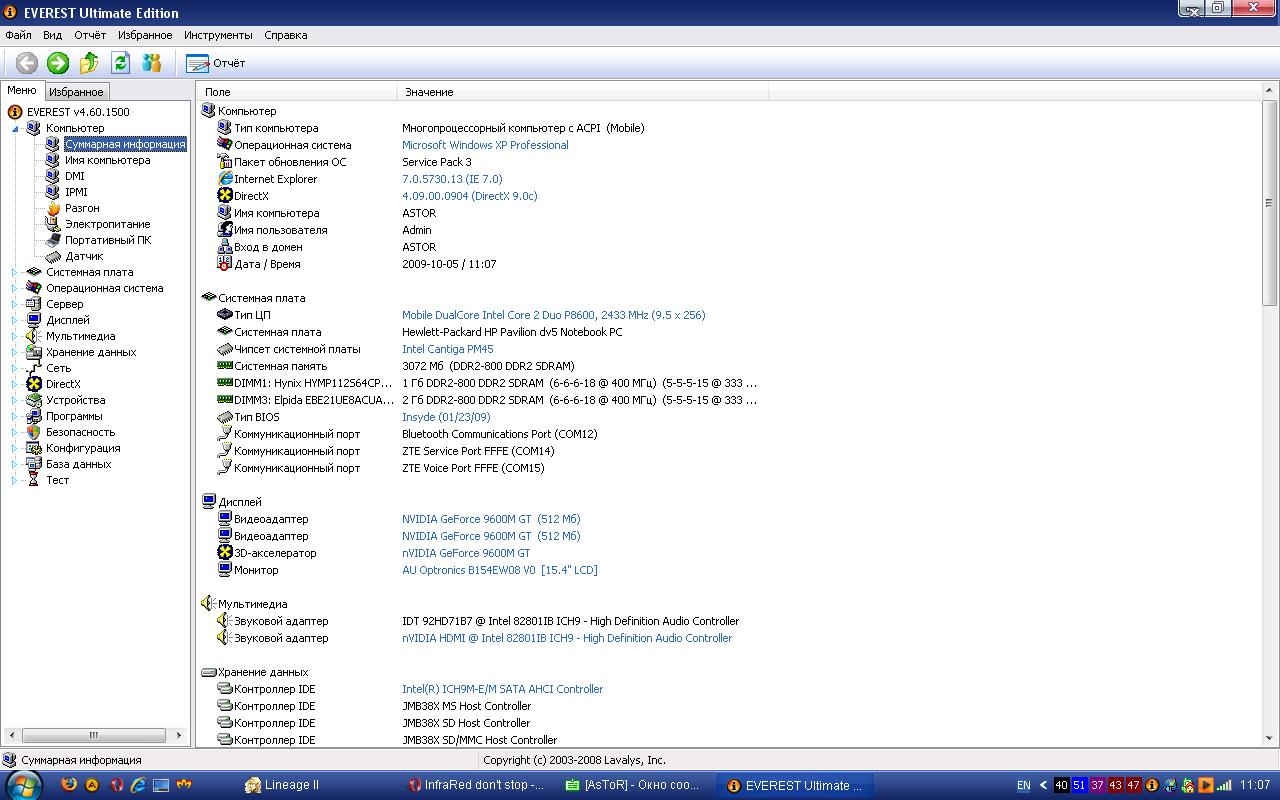Click the Электропитание plug icon
Image resolution: width=1280 pixels, height=800 pixels.
tap(53, 224)
